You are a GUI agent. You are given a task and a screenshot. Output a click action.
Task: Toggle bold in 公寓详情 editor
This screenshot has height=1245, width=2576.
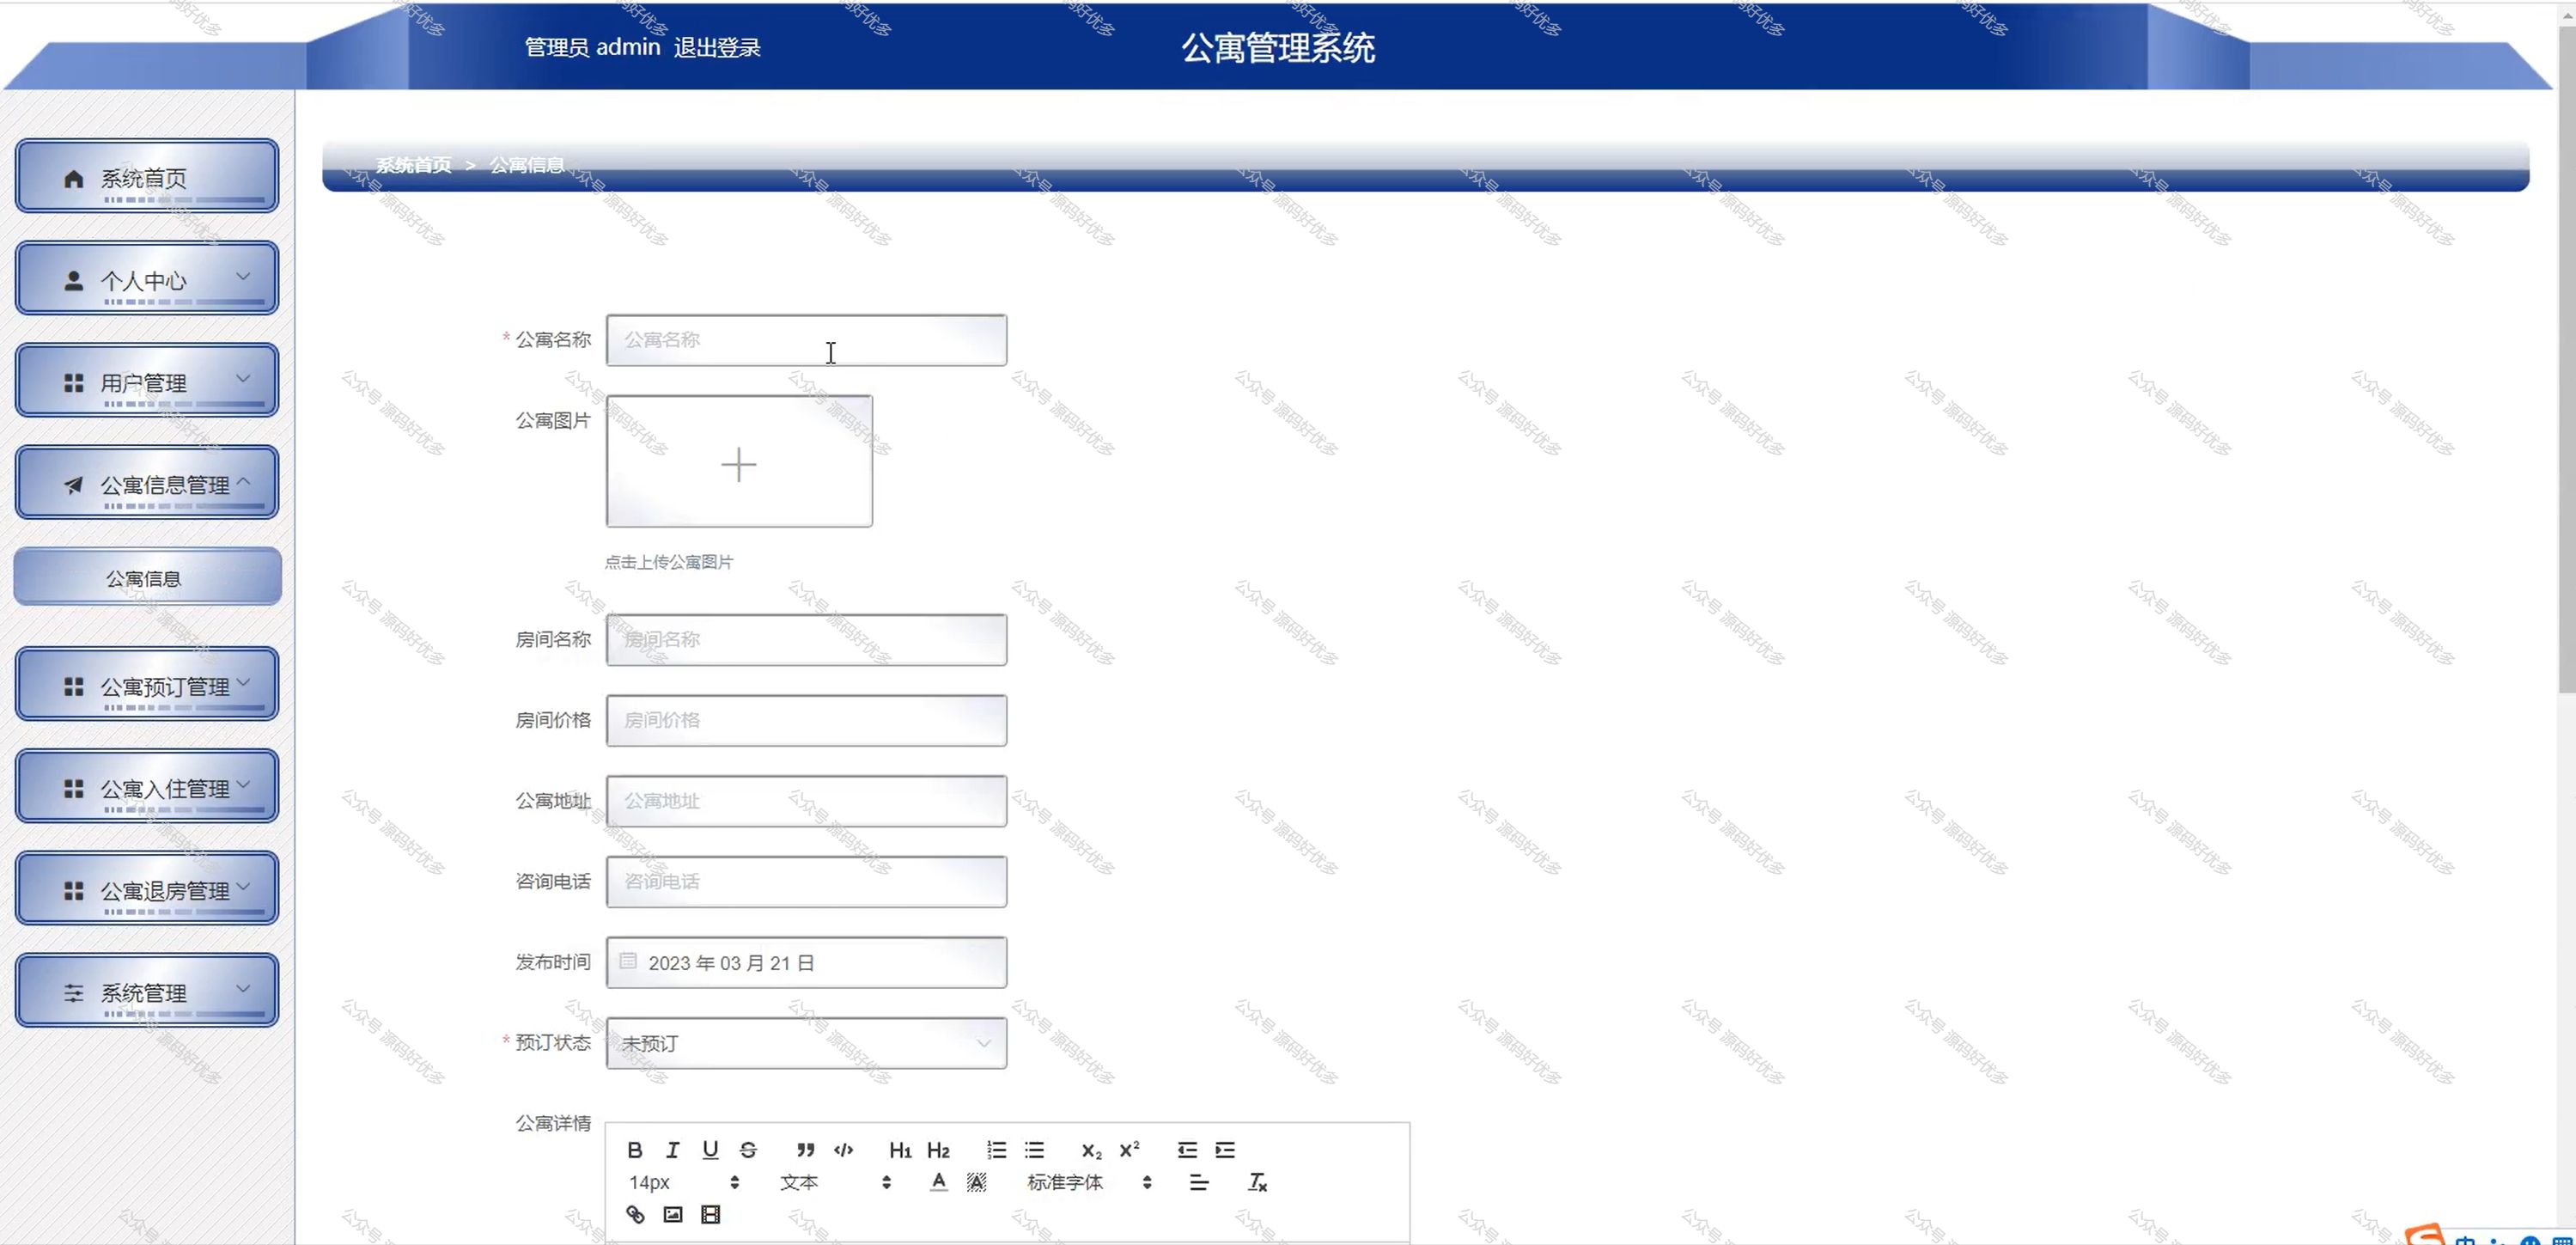(x=634, y=1150)
